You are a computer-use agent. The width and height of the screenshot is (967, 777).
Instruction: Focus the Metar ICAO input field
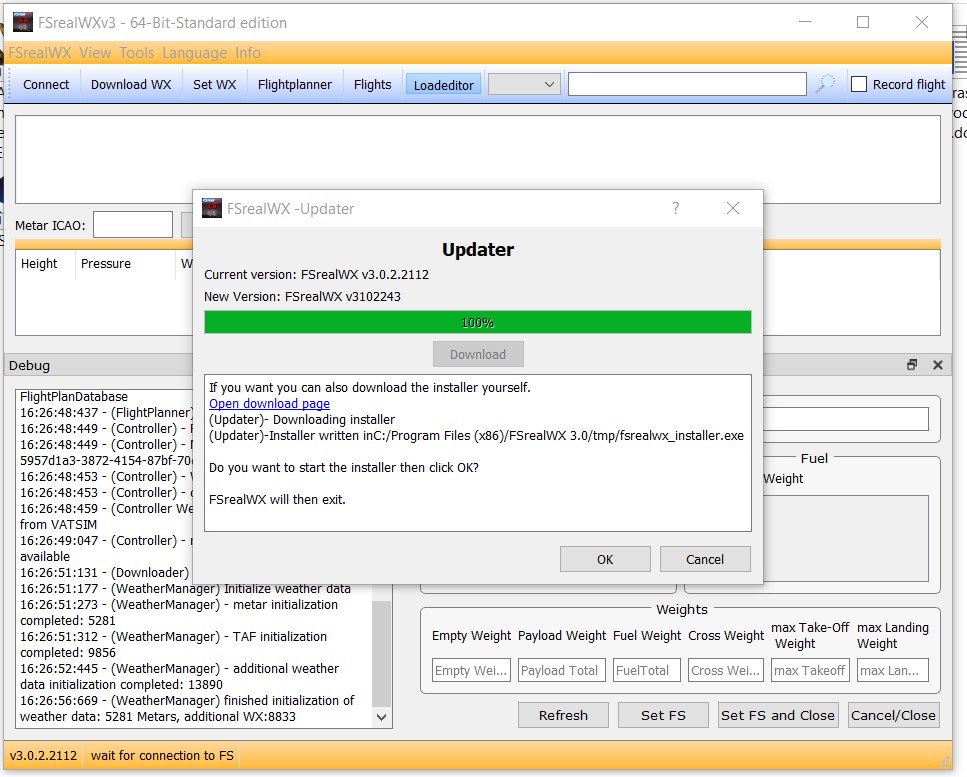(x=133, y=224)
